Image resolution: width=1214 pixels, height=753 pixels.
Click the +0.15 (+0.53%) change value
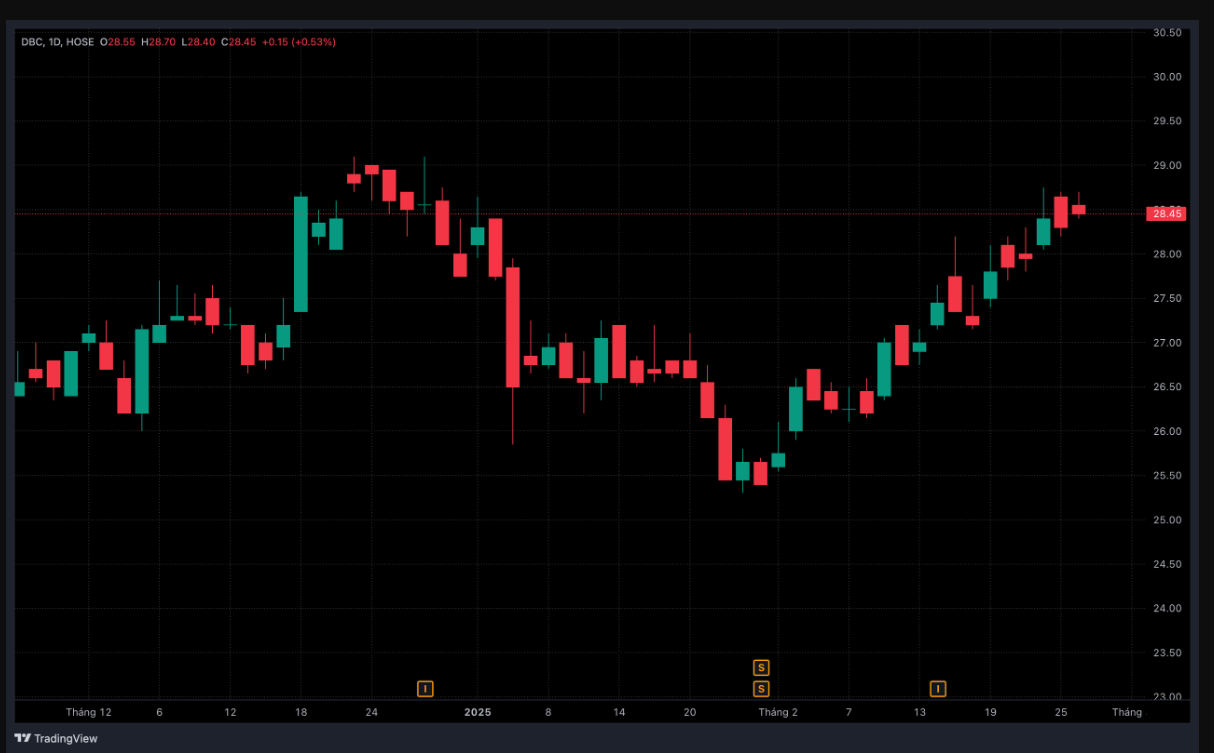tap(299, 42)
